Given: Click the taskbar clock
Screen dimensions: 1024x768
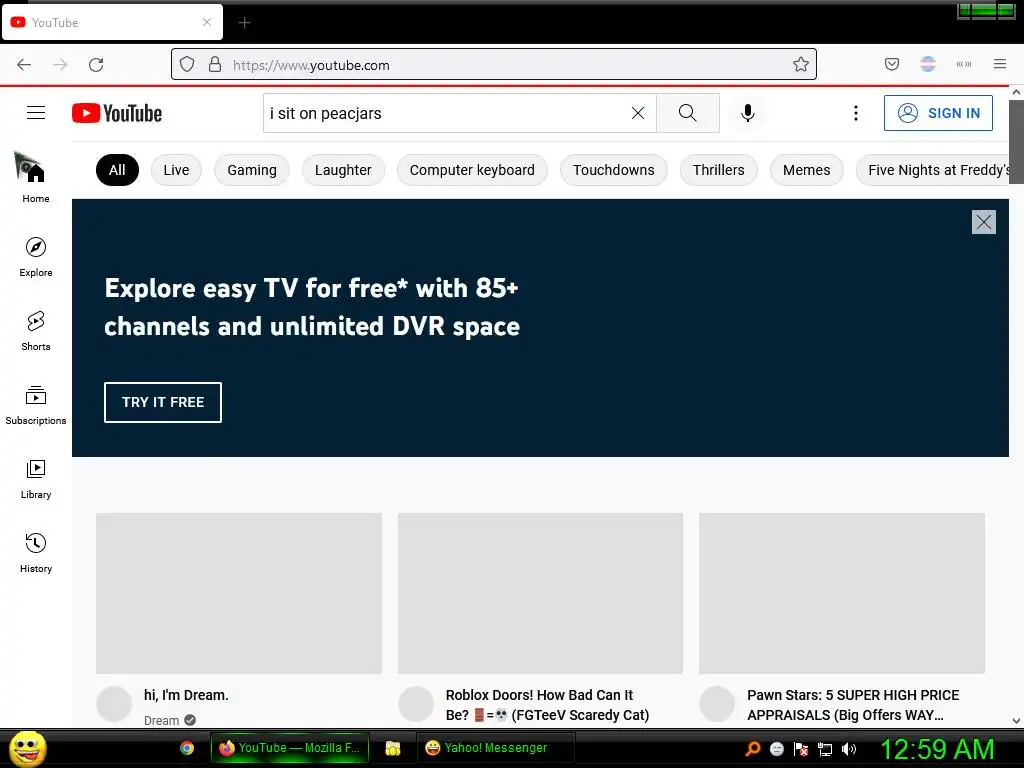Looking at the screenshot, I should coord(937,749).
